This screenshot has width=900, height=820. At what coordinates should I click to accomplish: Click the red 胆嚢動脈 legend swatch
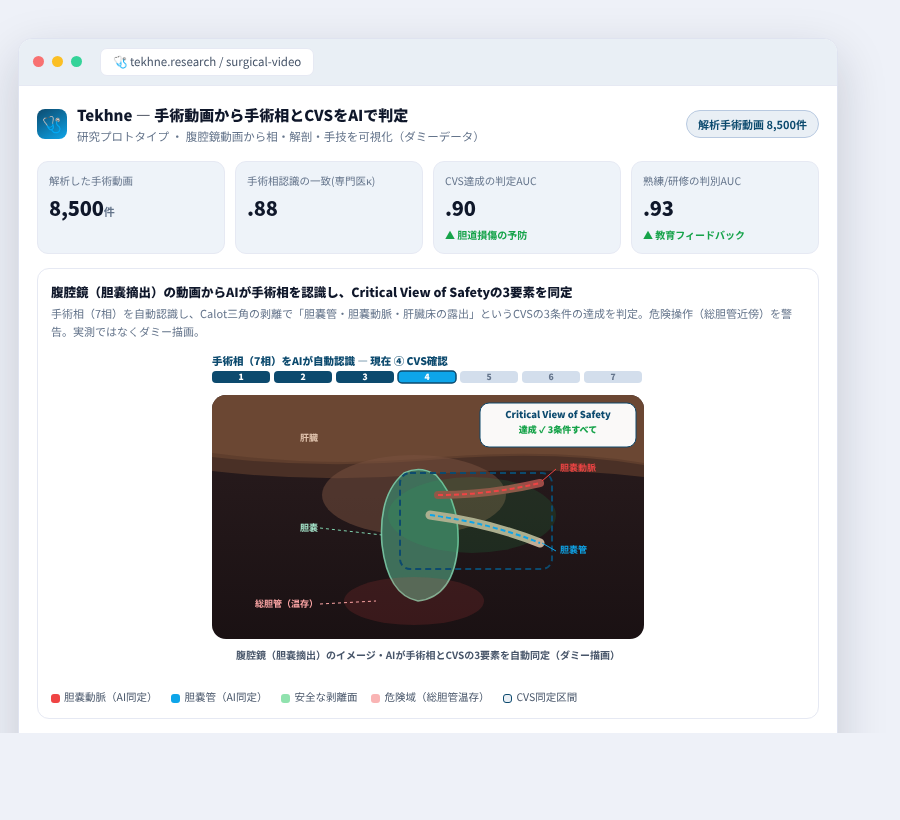[56, 698]
